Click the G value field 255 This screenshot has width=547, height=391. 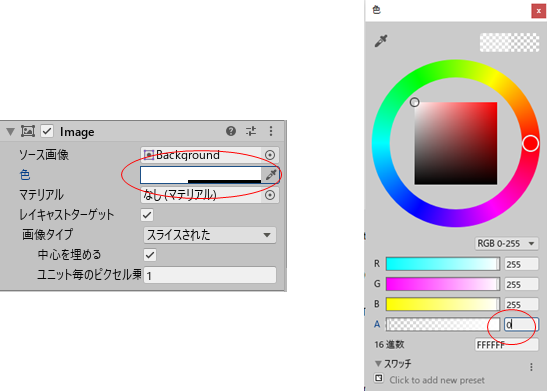pos(521,284)
